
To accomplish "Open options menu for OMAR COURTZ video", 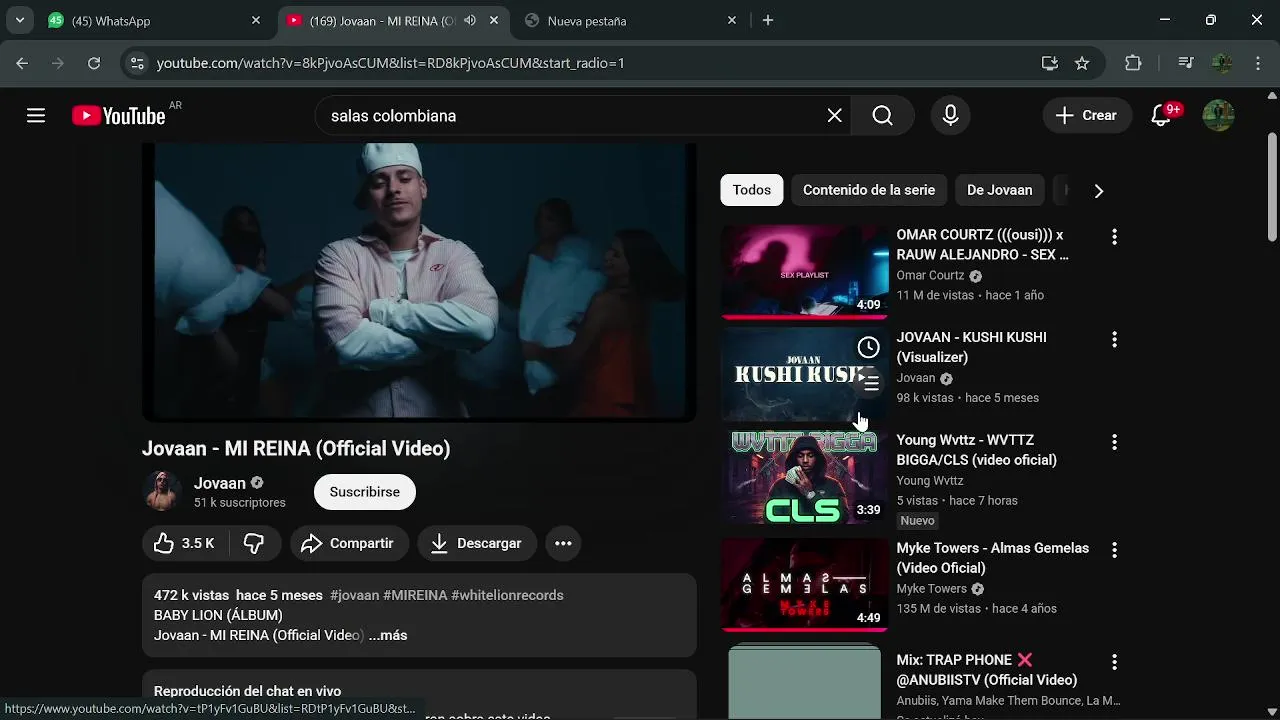I will tap(1114, 237).
